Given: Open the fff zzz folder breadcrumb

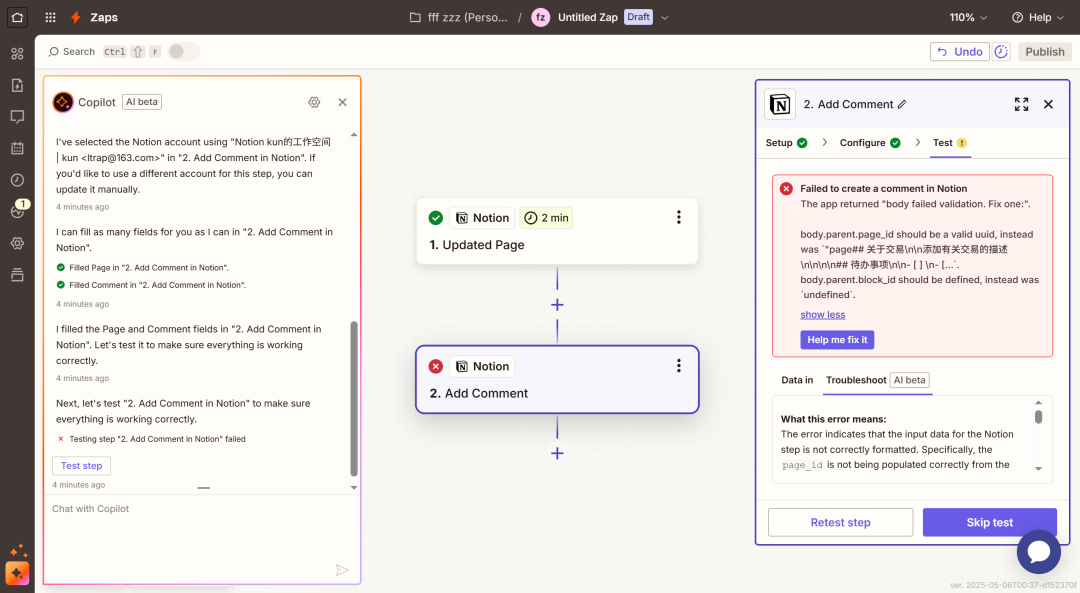Looking at the screenshot, I should point(458,17).
